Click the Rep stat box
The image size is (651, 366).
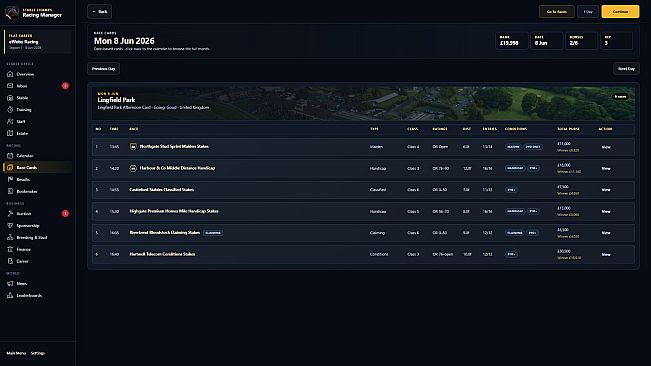[x=616, y=41]
